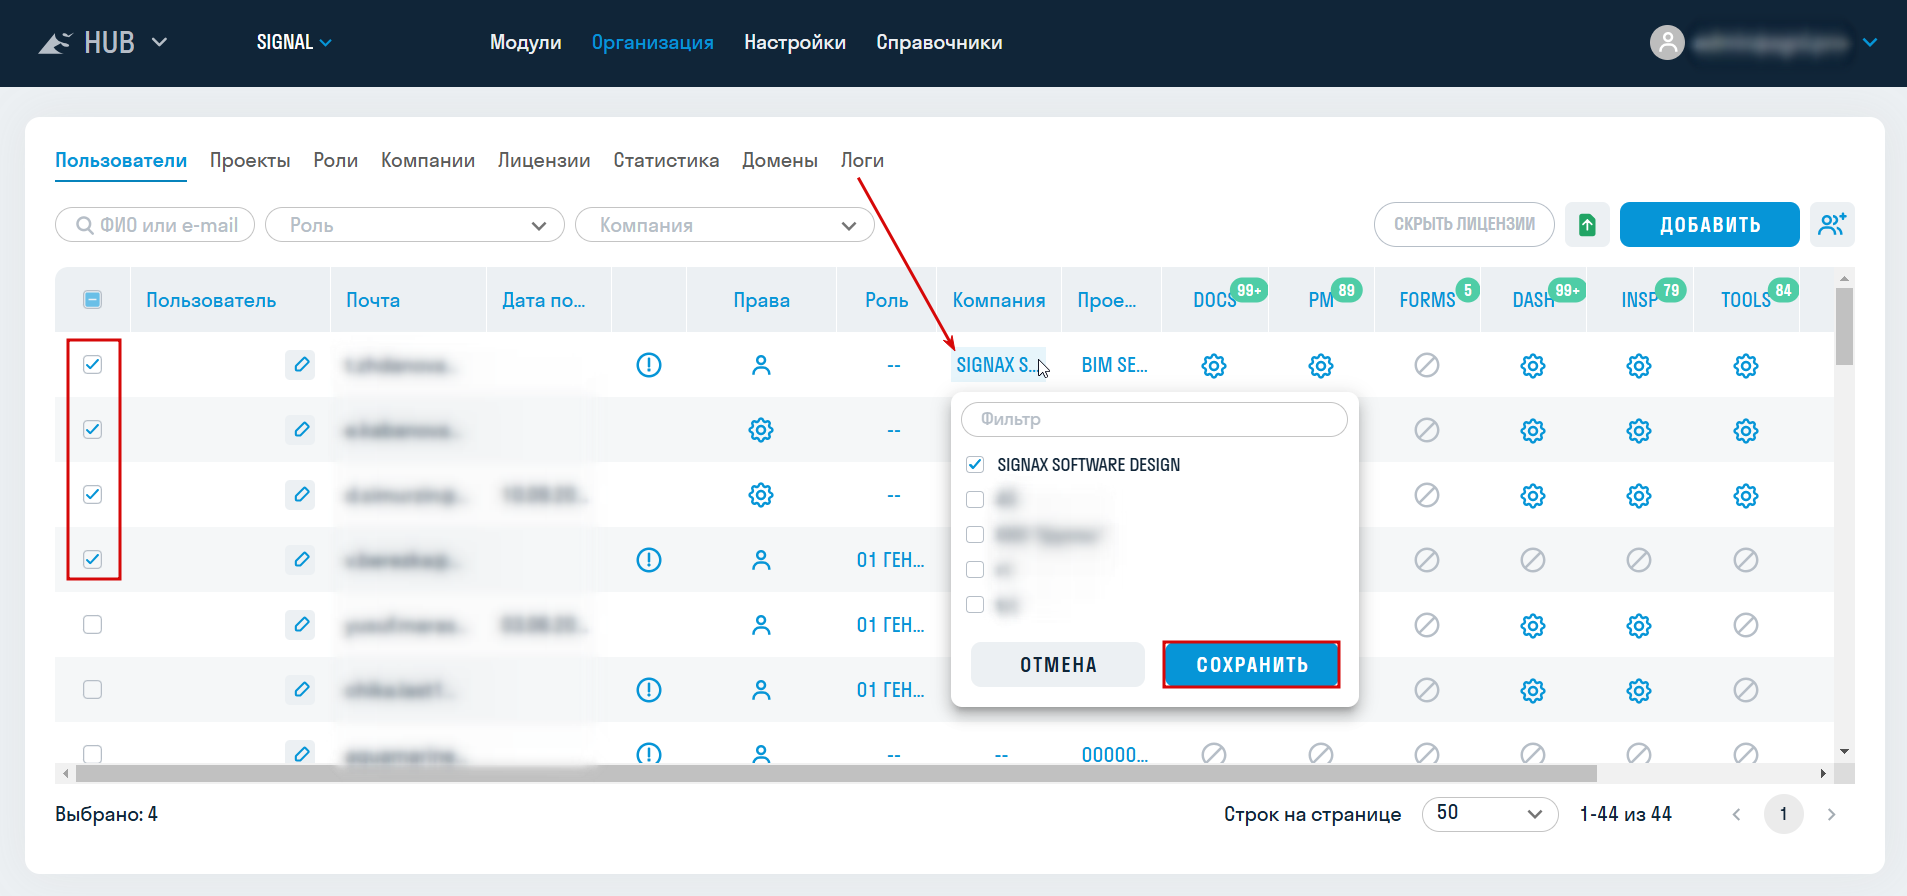Click the green upload/export icon button
This screenshot has width=1907, height=896.
tap(1587, 225)
